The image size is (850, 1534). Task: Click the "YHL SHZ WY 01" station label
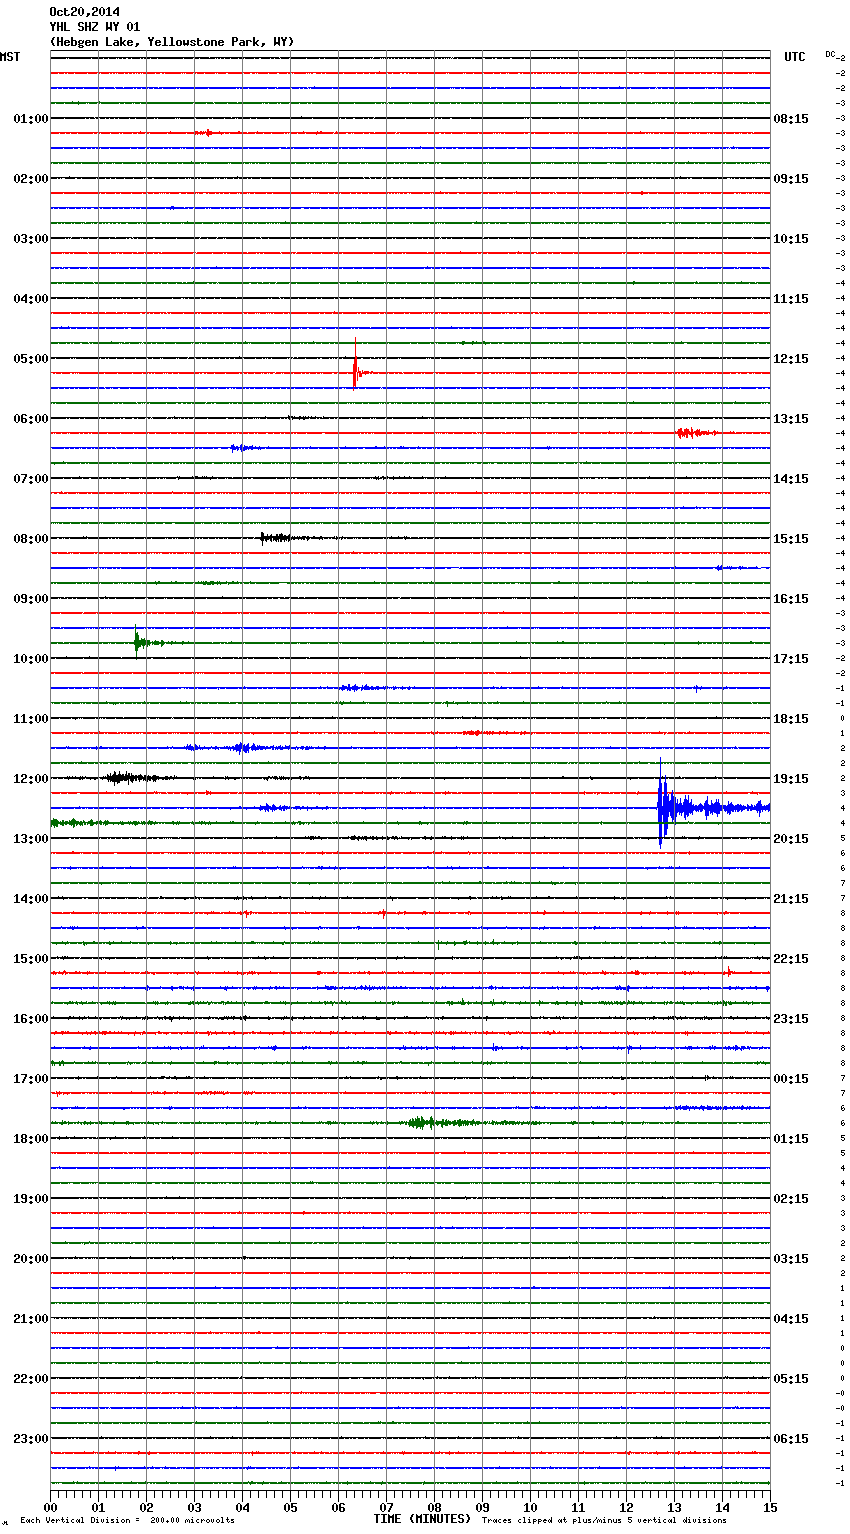point(94,27)
